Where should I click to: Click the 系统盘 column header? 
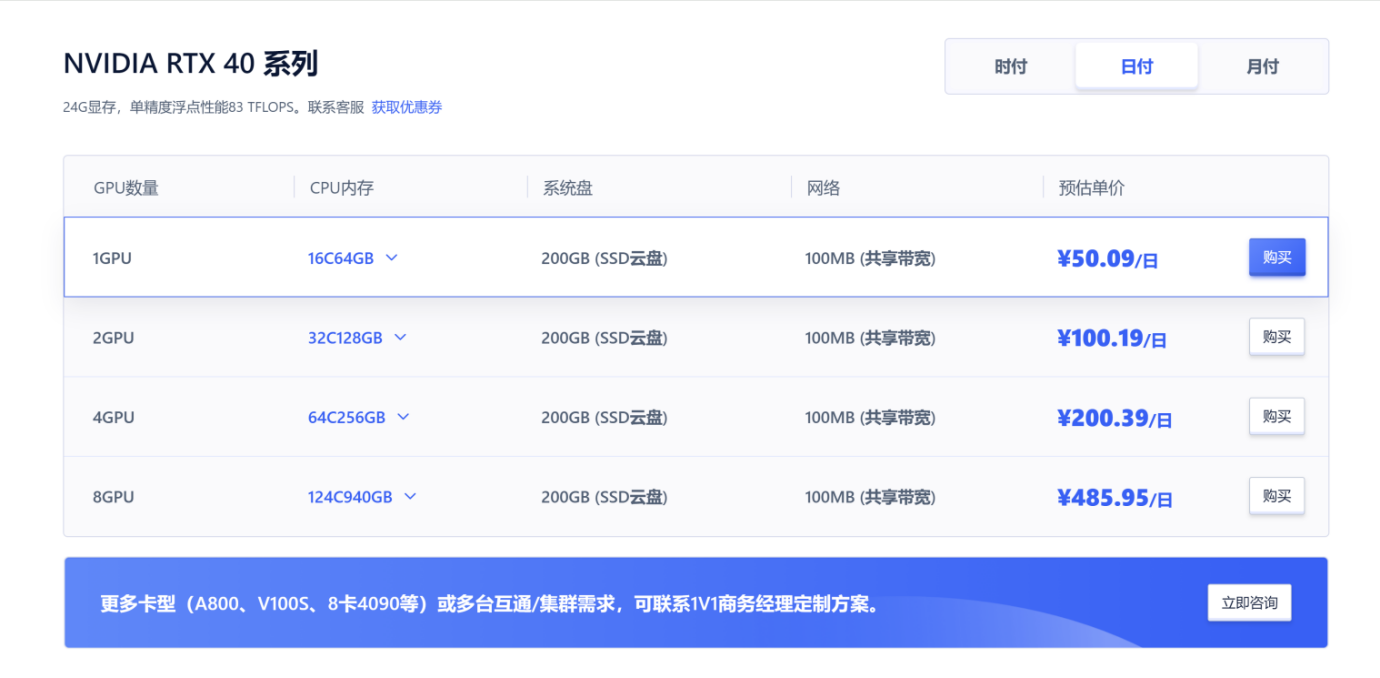[x=568, y=187]
